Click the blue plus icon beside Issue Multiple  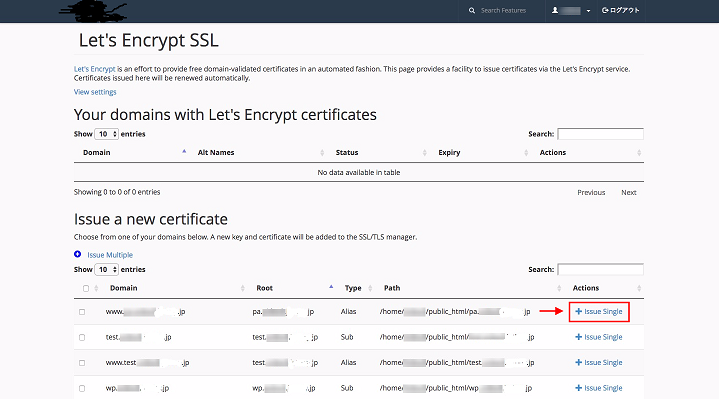click(x=77, y=254)
